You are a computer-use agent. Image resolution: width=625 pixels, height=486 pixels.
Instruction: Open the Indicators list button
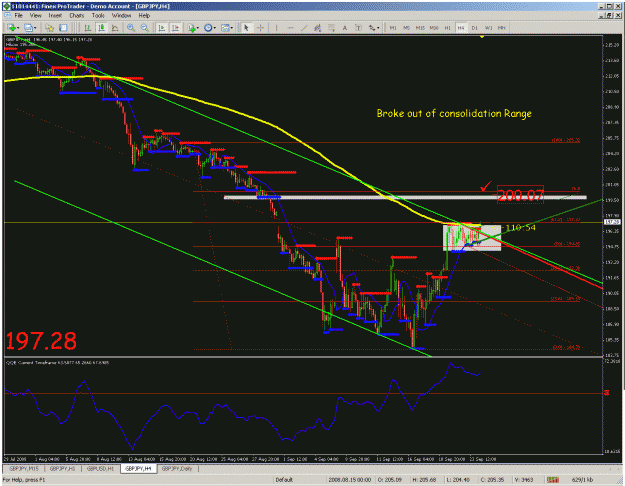coord(192,28)
